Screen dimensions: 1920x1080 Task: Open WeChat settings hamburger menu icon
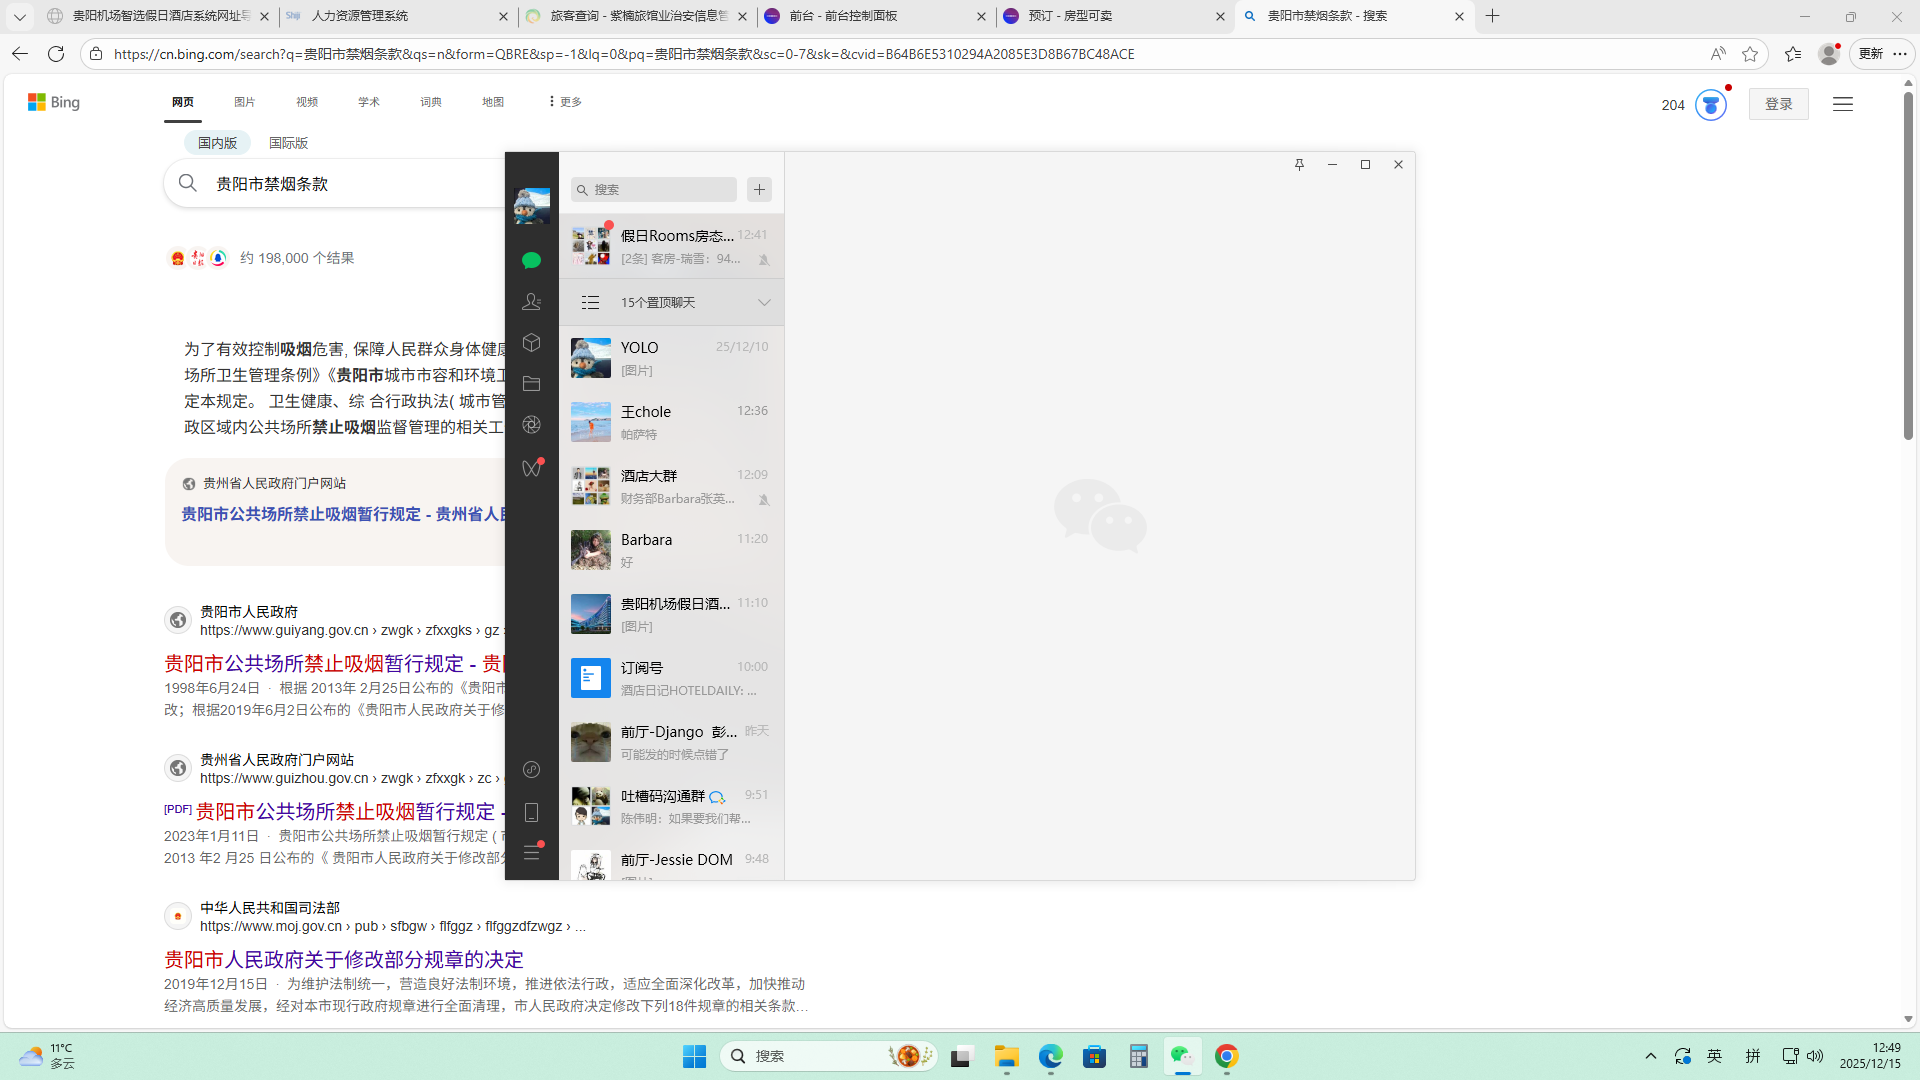531,853
